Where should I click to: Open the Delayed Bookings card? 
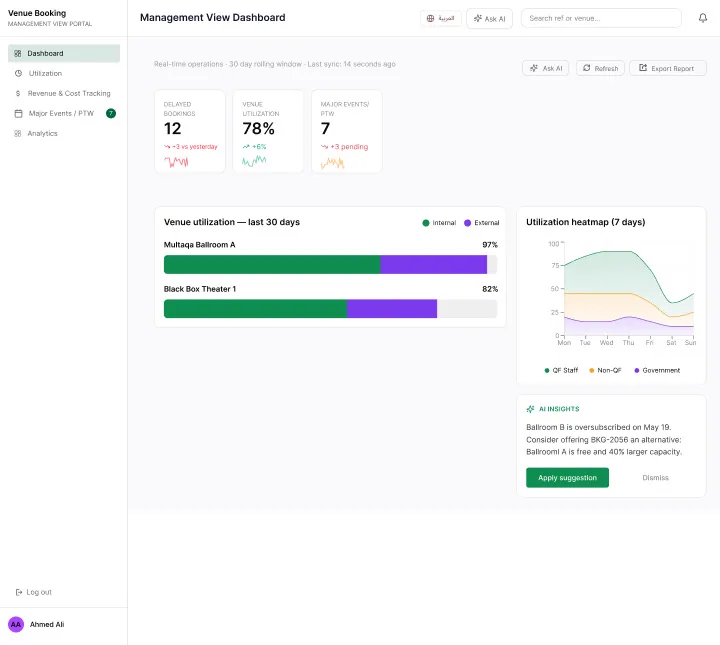190,131
